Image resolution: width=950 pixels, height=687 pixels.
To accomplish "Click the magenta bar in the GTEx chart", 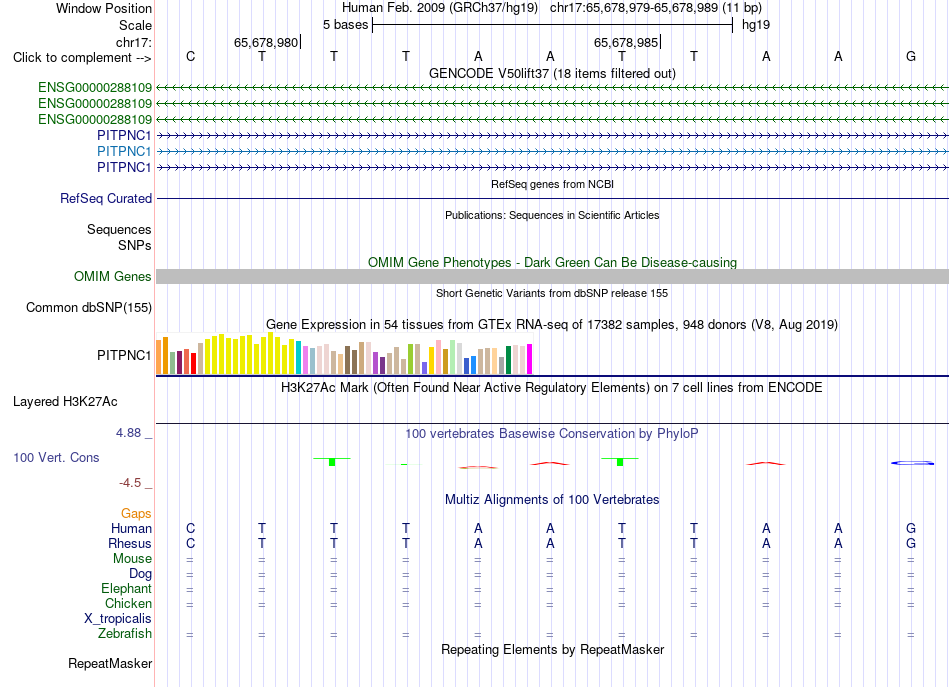I will pyautogui.click(x=530, y=359).
